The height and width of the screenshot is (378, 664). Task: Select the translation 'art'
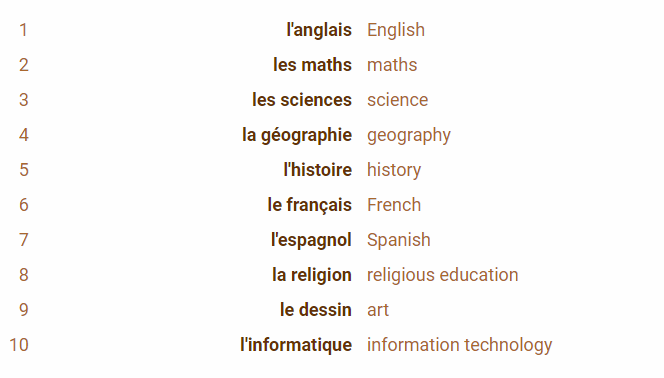[x=378, y=310]
